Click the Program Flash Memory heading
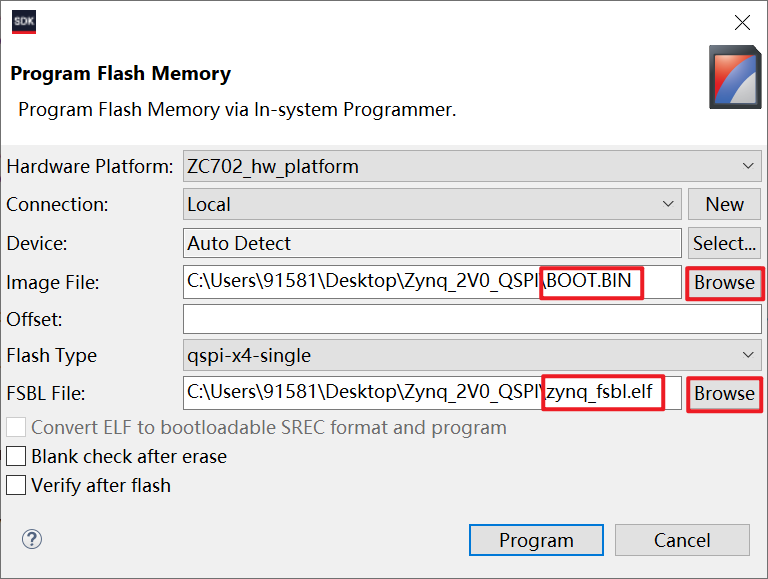This screenshot has height=579, width=768. 120,74
